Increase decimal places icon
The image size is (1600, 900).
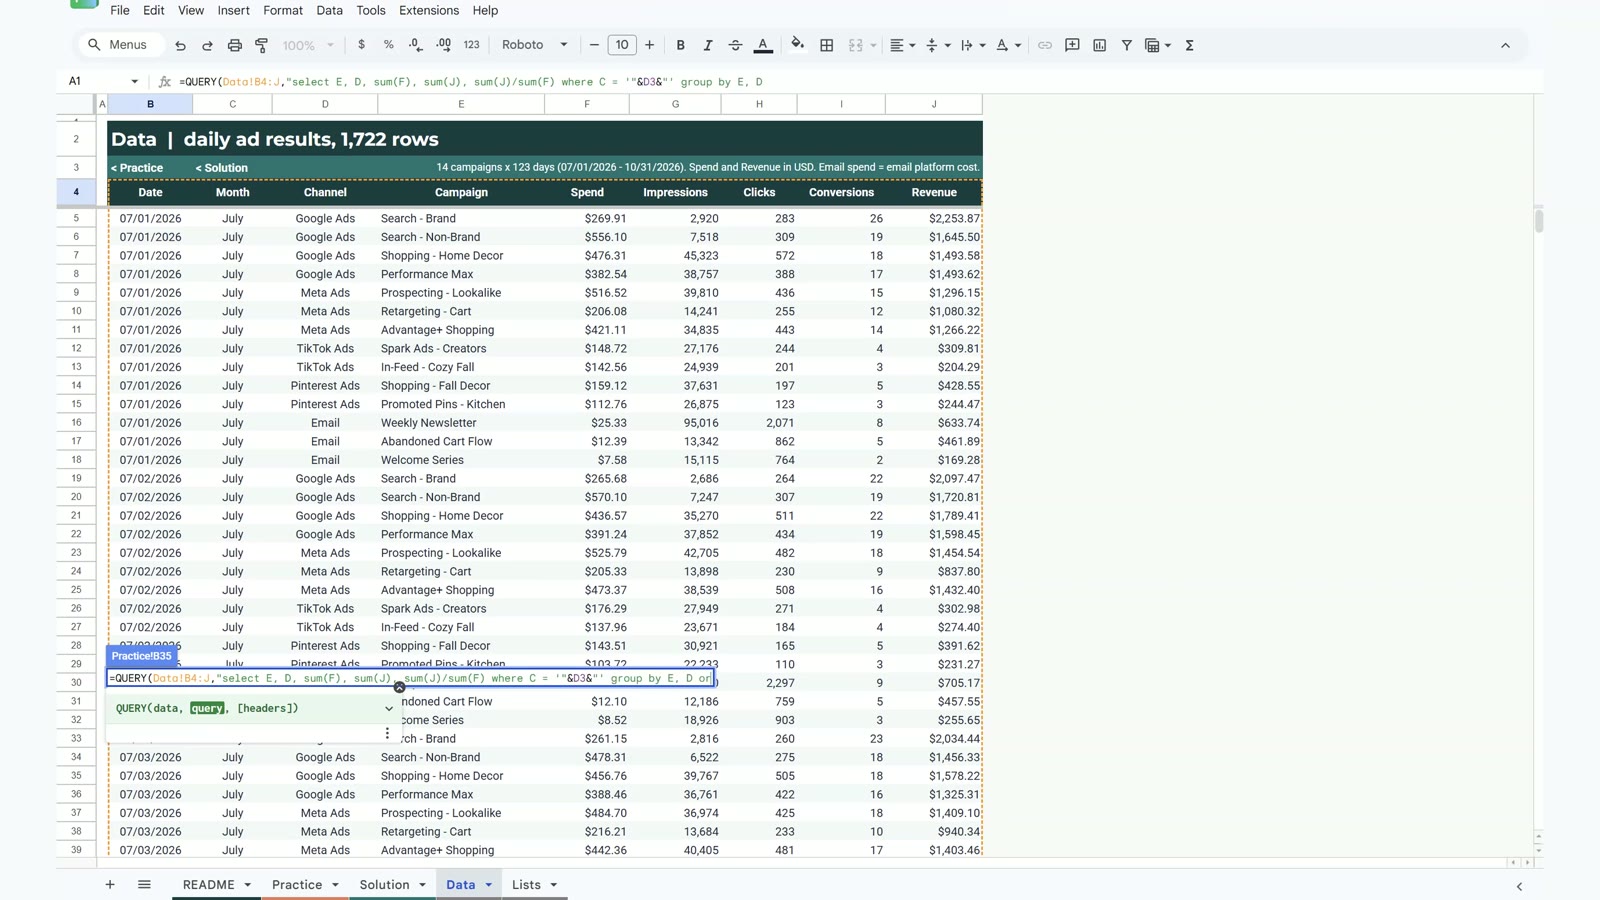click(x=443, y=45)
